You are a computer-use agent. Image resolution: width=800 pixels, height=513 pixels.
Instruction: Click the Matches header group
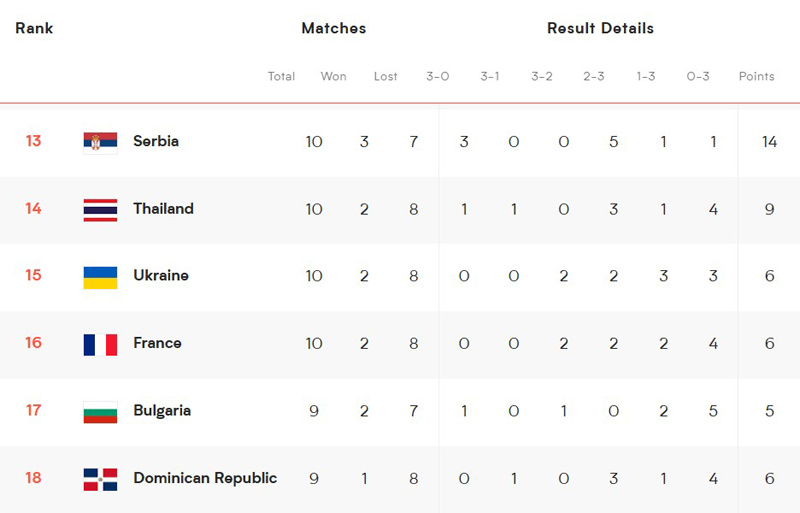(x=334, y=28)
